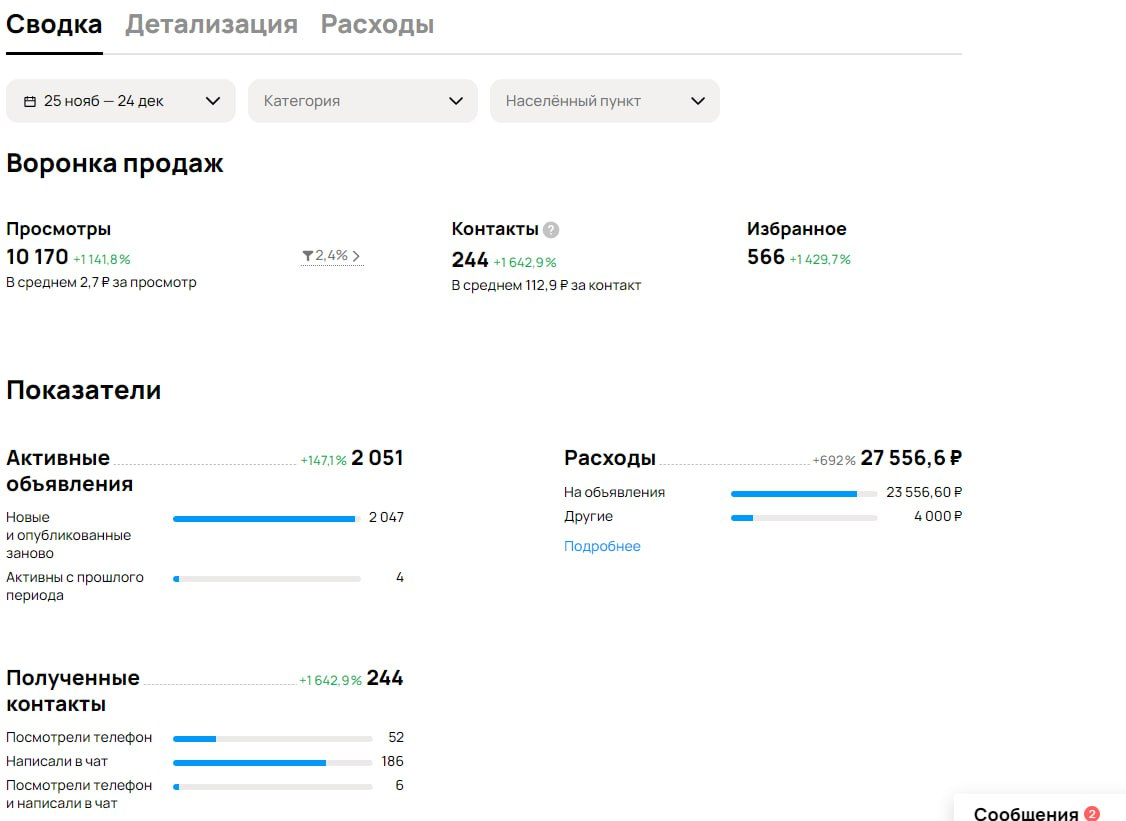Click the calendar icon in date filter

point(29,101)
